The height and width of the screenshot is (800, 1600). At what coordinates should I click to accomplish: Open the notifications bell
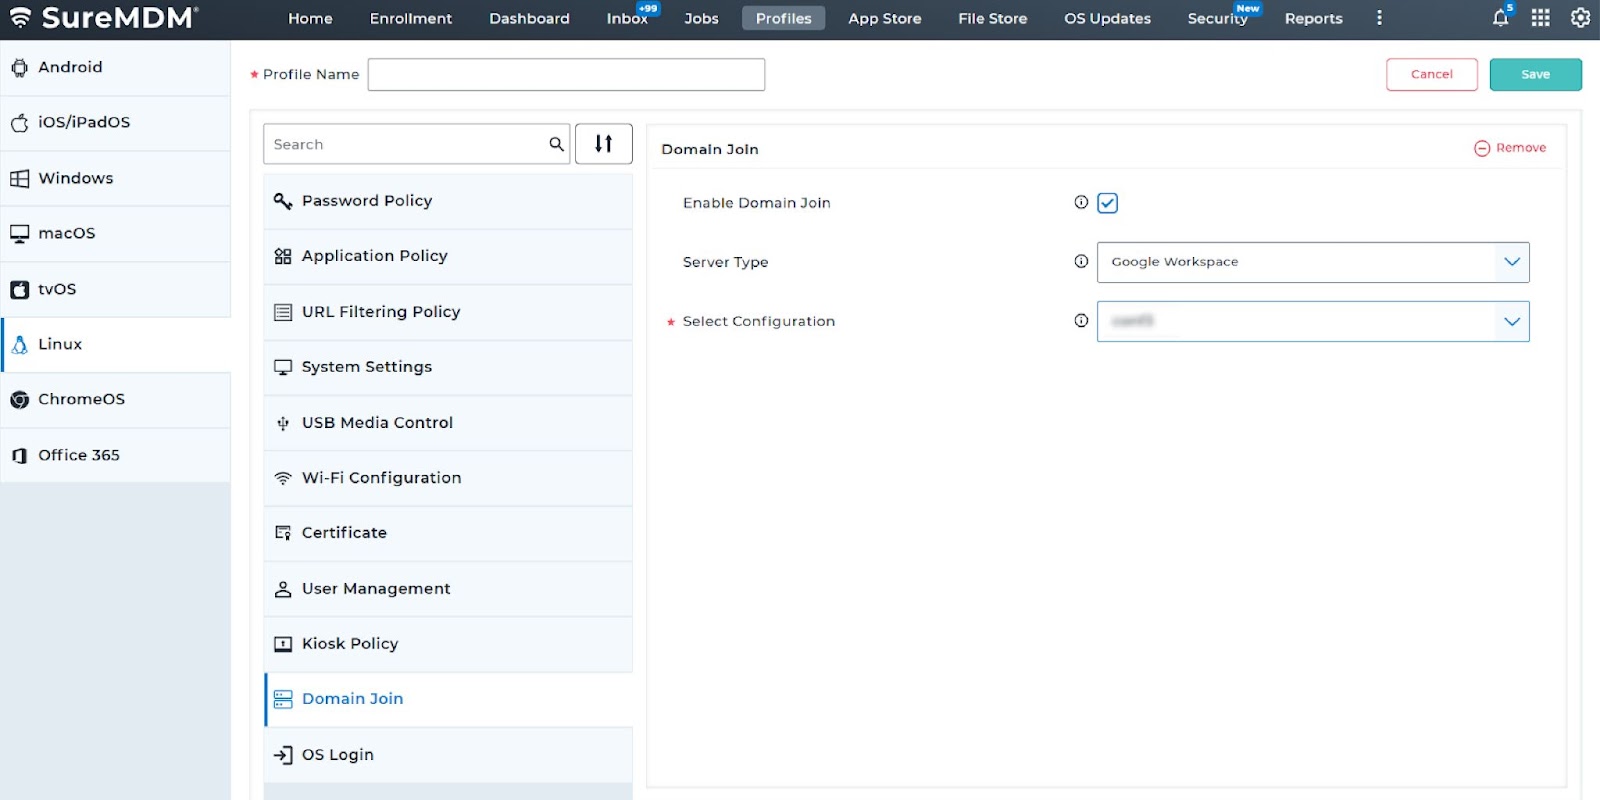(x=1500, y=18)
